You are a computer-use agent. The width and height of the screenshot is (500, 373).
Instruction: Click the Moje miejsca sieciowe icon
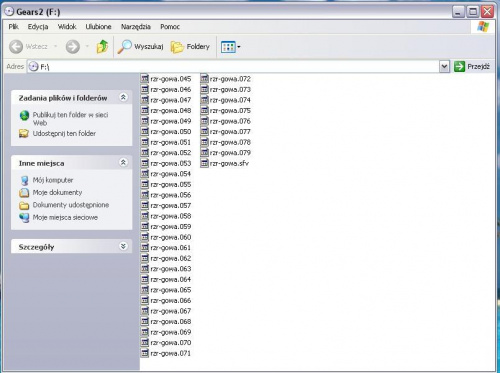(24, 218)
